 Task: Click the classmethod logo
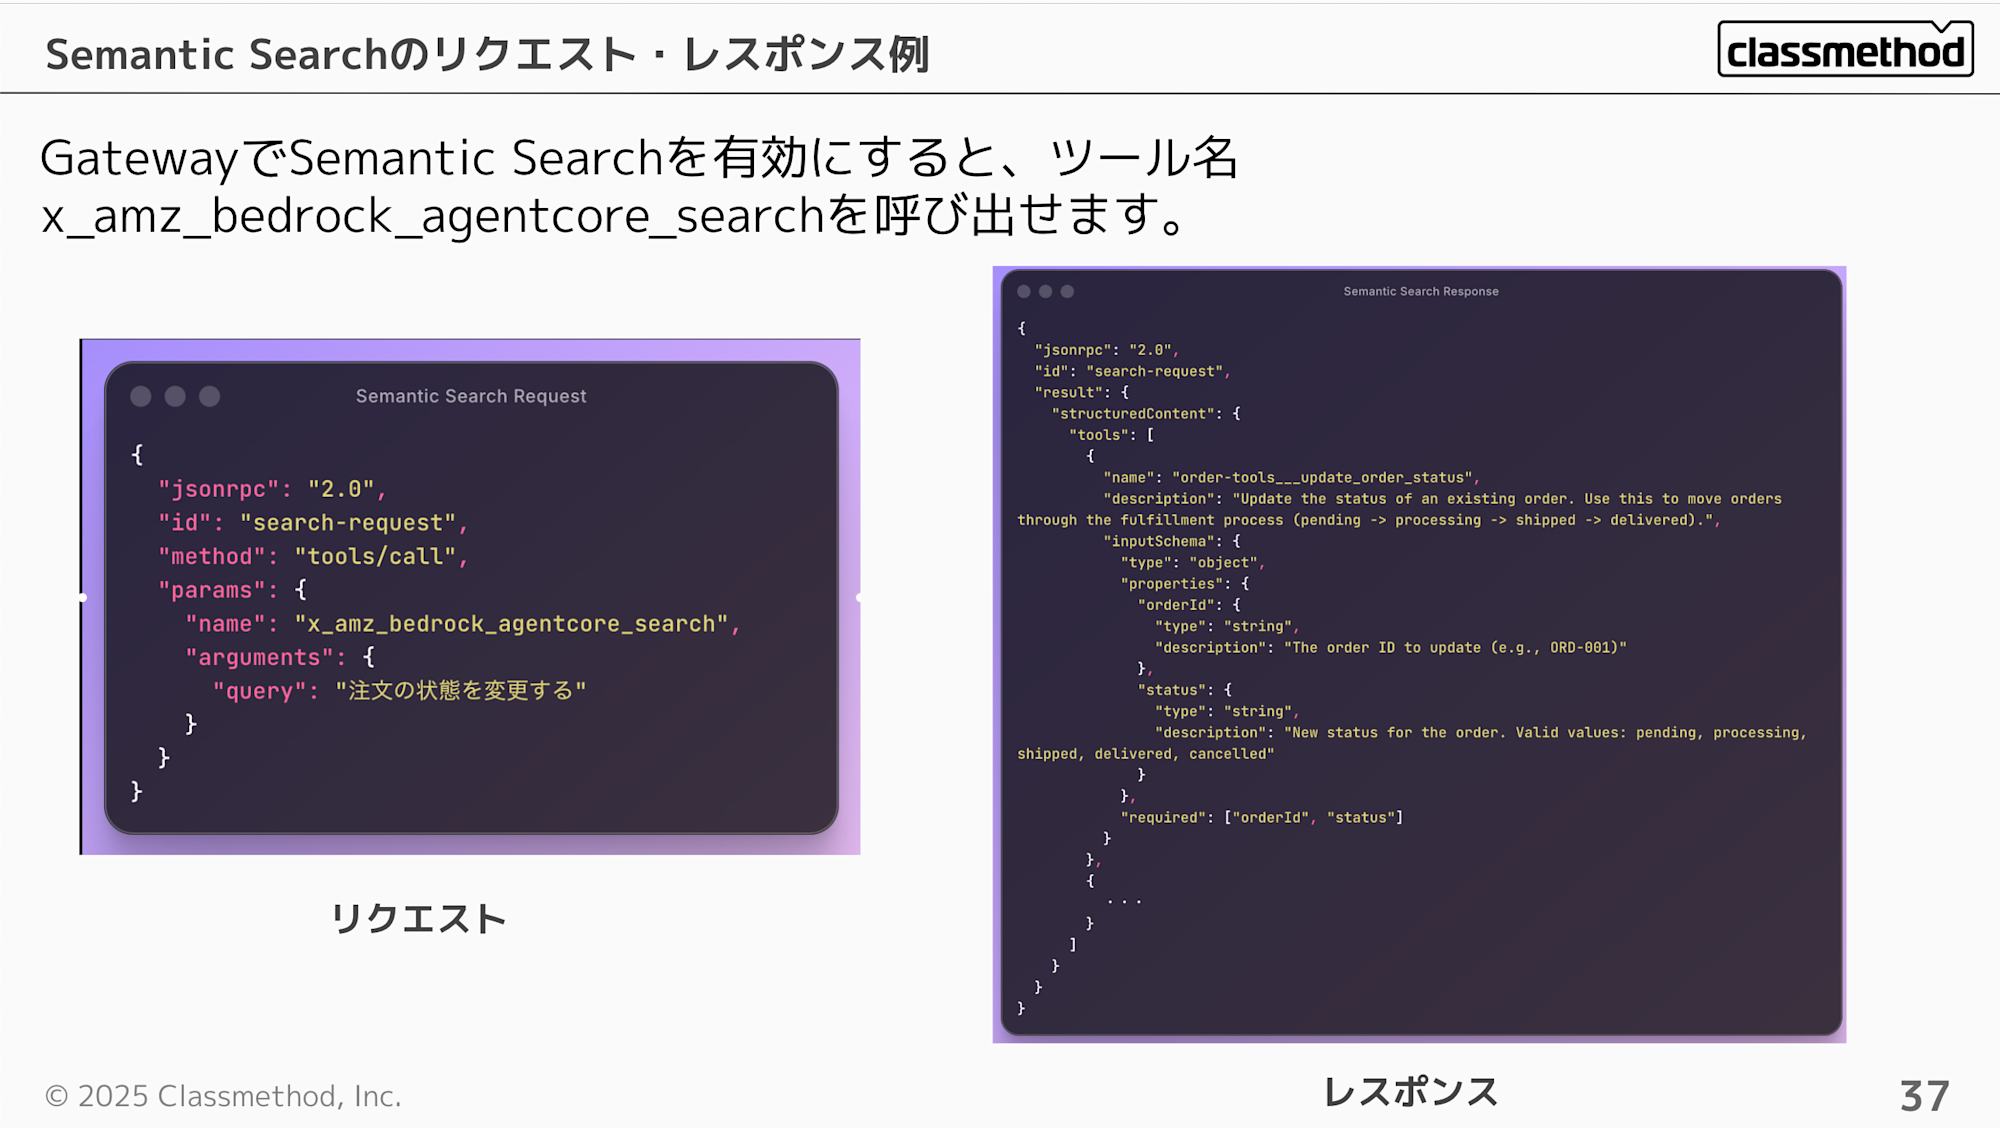[1845, 50]
